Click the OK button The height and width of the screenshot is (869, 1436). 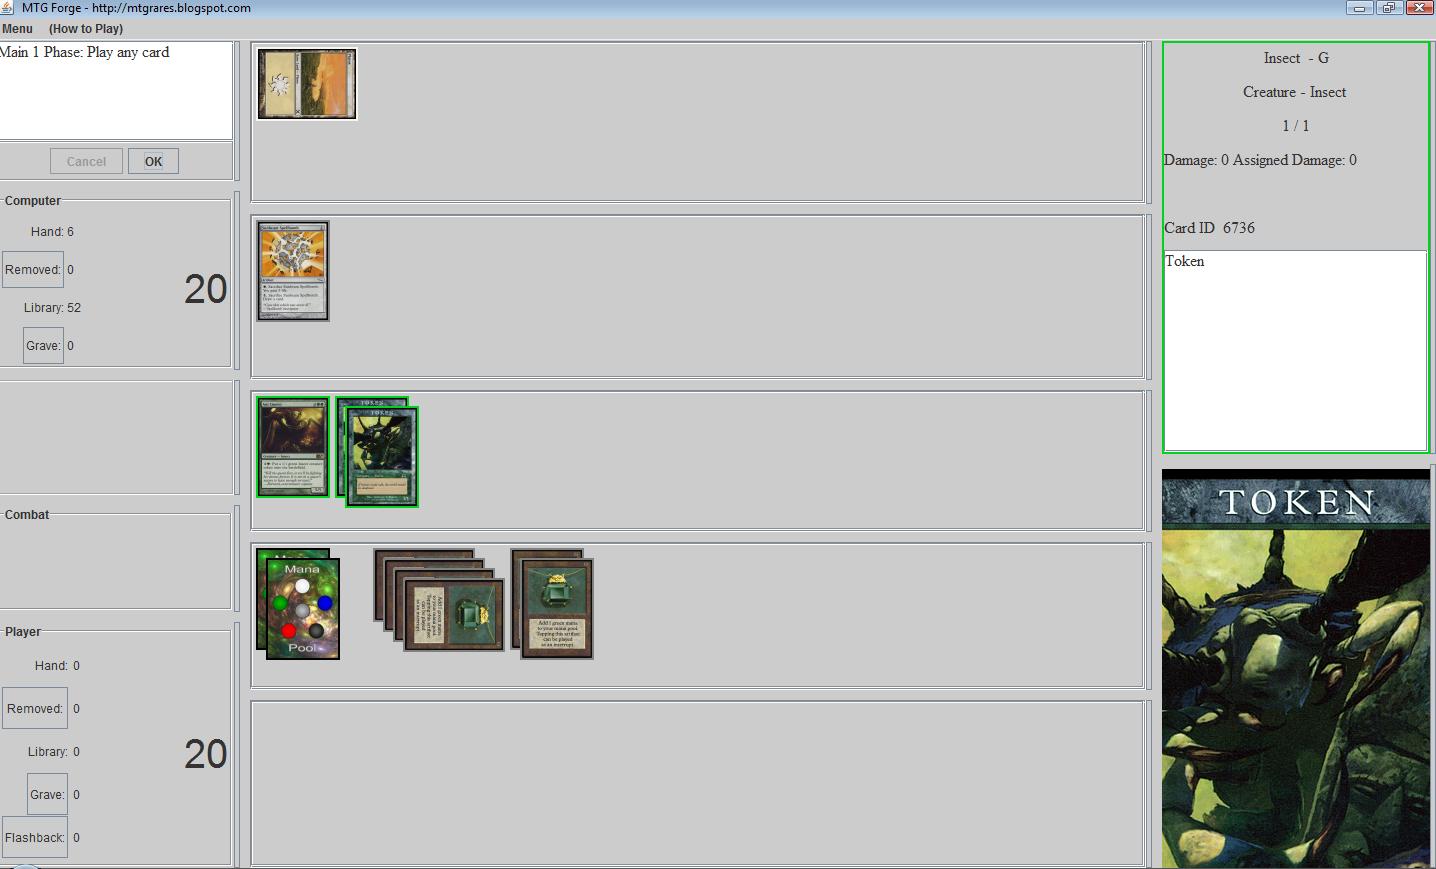click(x=153, y=161)
